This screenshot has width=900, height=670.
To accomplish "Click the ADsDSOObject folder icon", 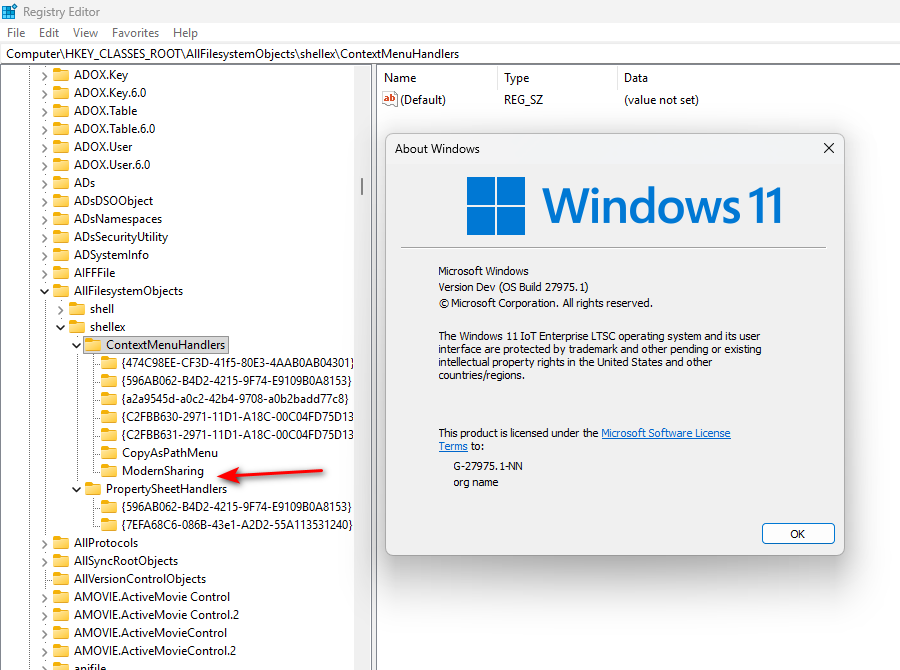I will 60,201.
